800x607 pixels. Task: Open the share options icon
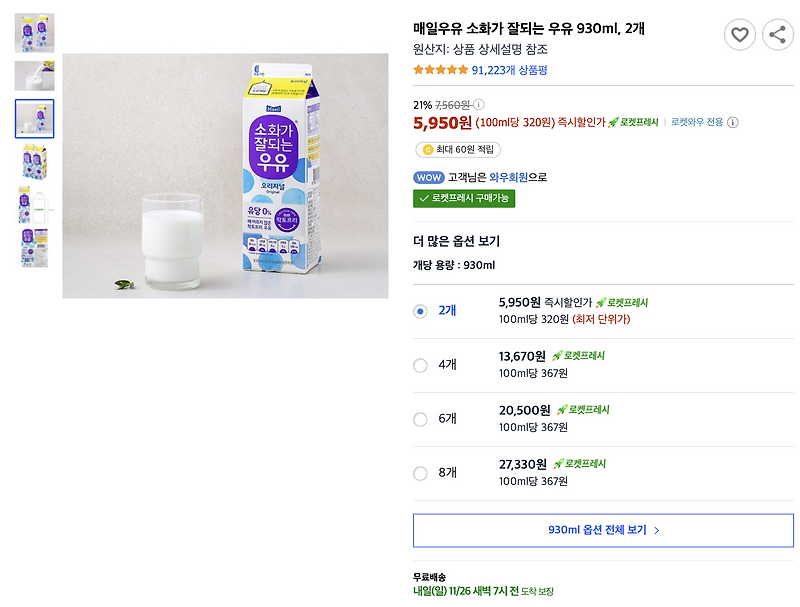[778, 34]
